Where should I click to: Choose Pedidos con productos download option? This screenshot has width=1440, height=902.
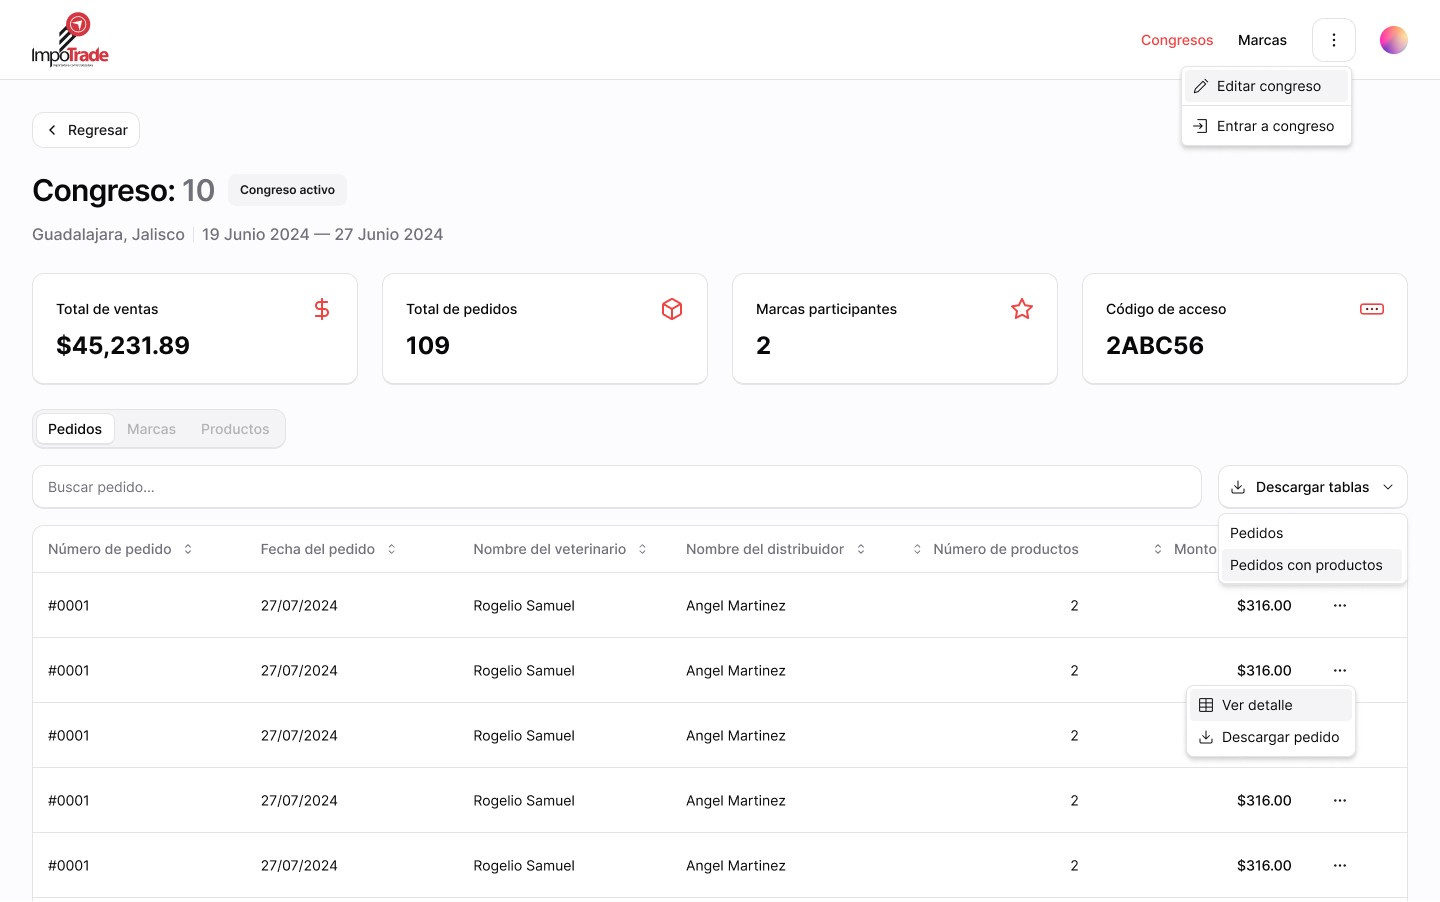pyautogui.click(x=1312, y=565)
